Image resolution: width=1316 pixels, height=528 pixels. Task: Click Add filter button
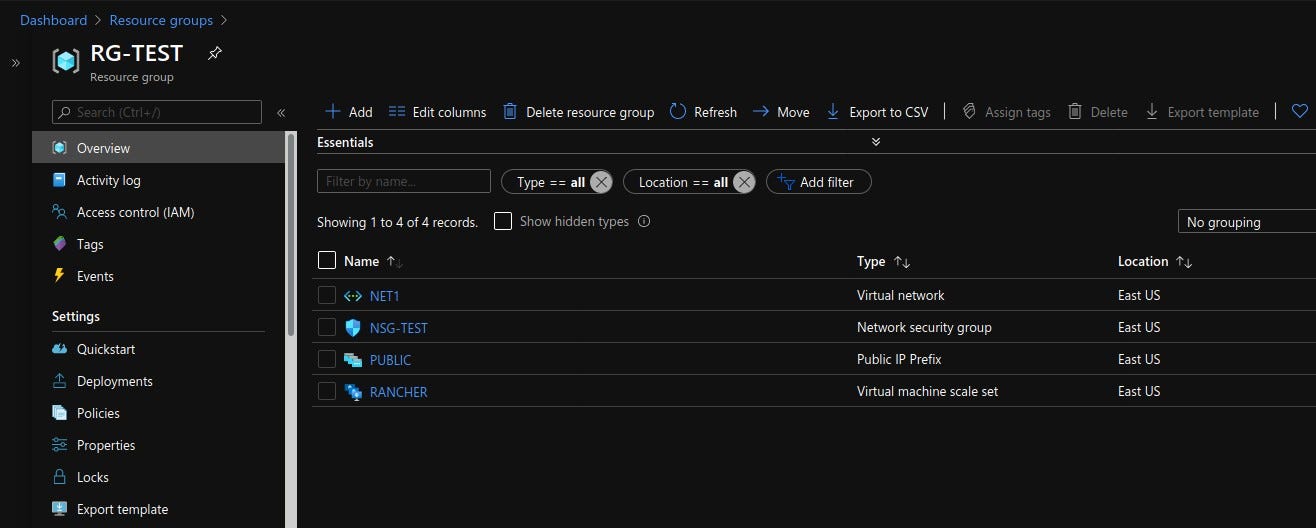819,182
